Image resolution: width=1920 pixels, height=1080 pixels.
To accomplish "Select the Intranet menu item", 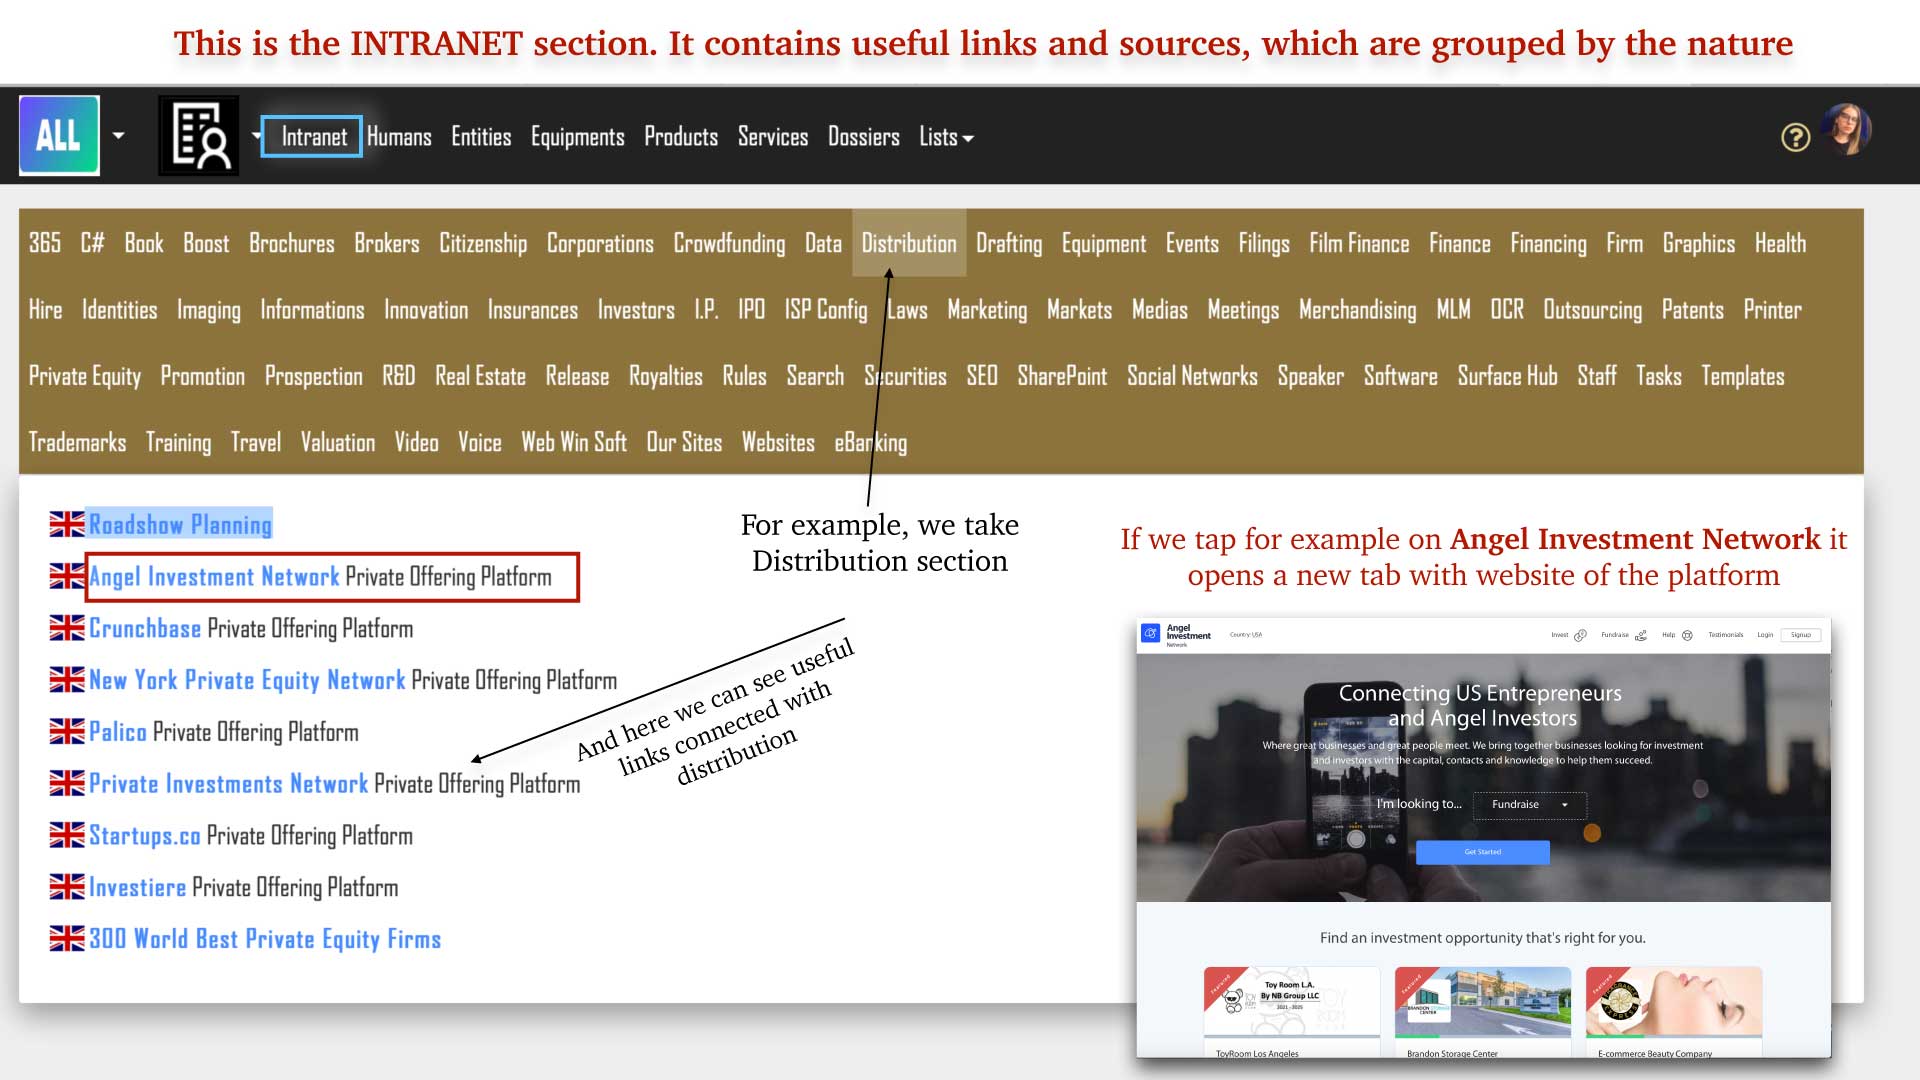I will 313,137.
